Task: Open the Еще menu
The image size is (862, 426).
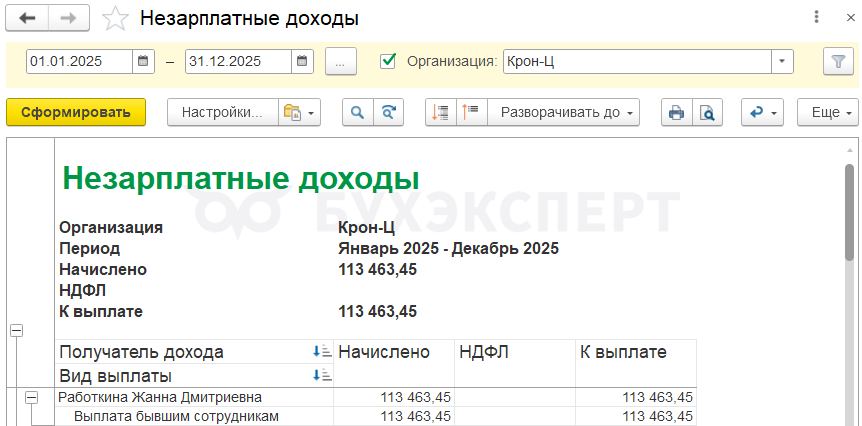Action: 828,112
